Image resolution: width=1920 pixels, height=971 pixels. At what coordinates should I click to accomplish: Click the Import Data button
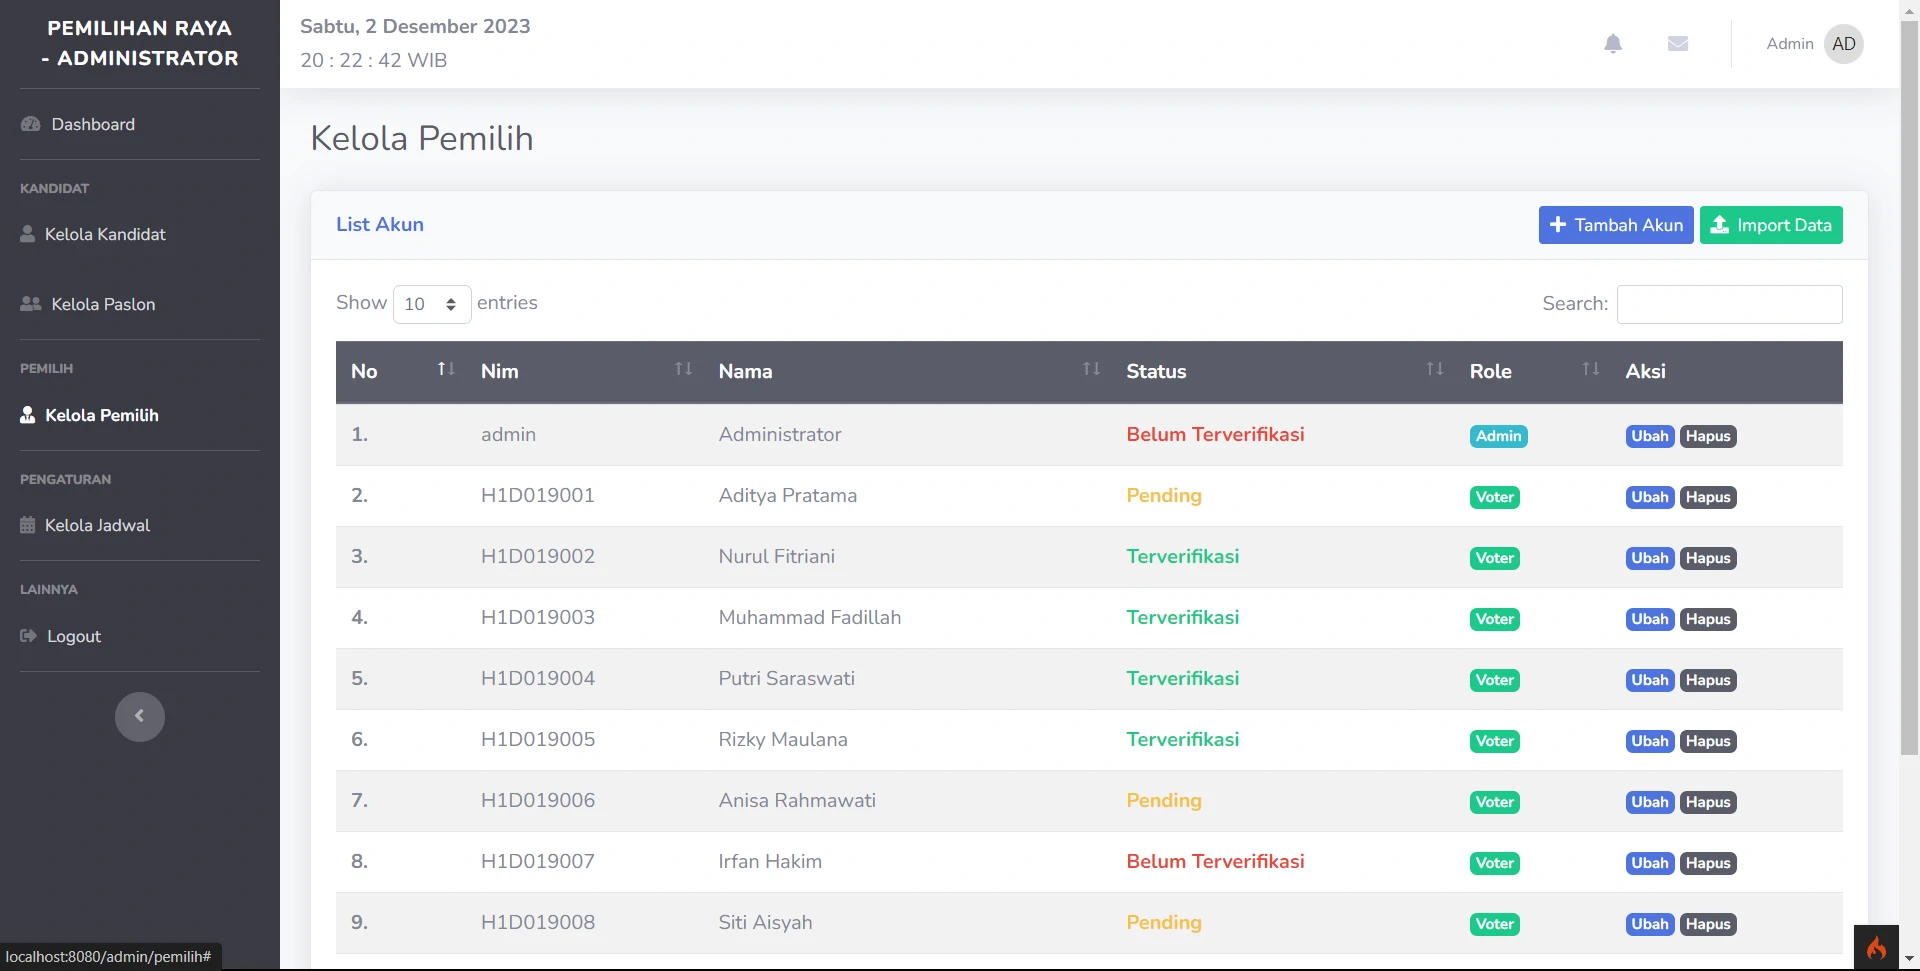point(1770,225)
